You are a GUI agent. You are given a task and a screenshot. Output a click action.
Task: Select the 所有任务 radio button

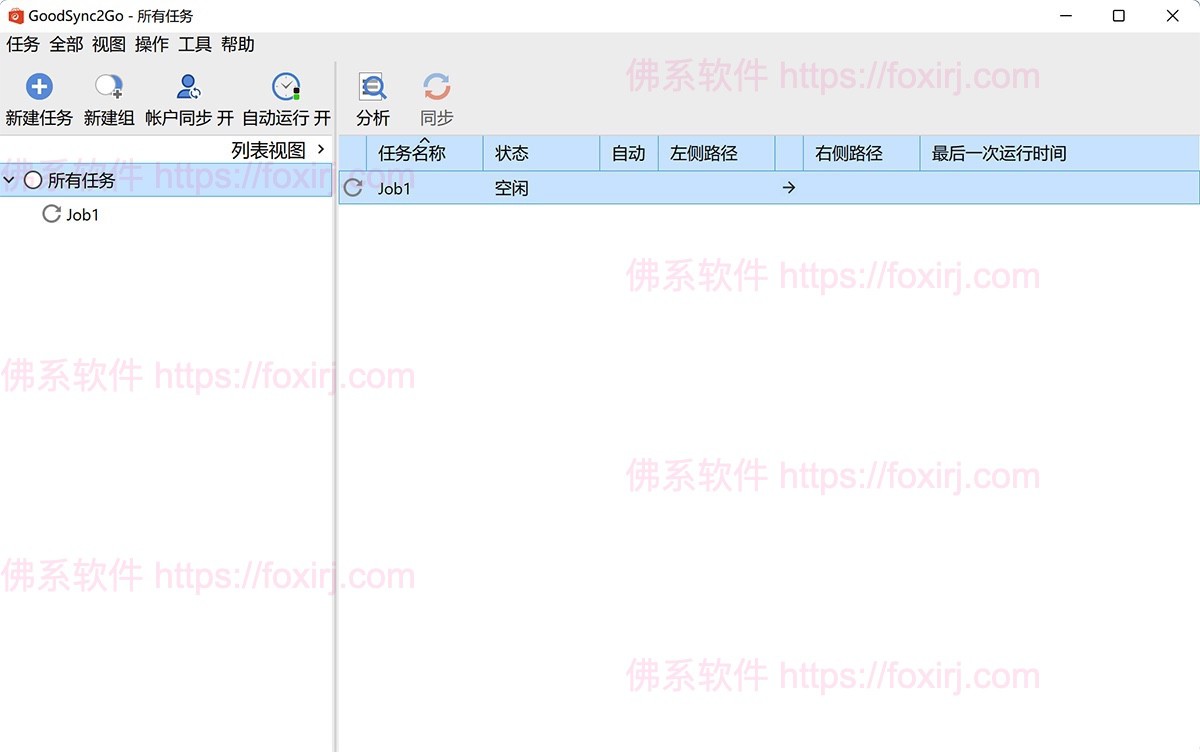[33, 180]
